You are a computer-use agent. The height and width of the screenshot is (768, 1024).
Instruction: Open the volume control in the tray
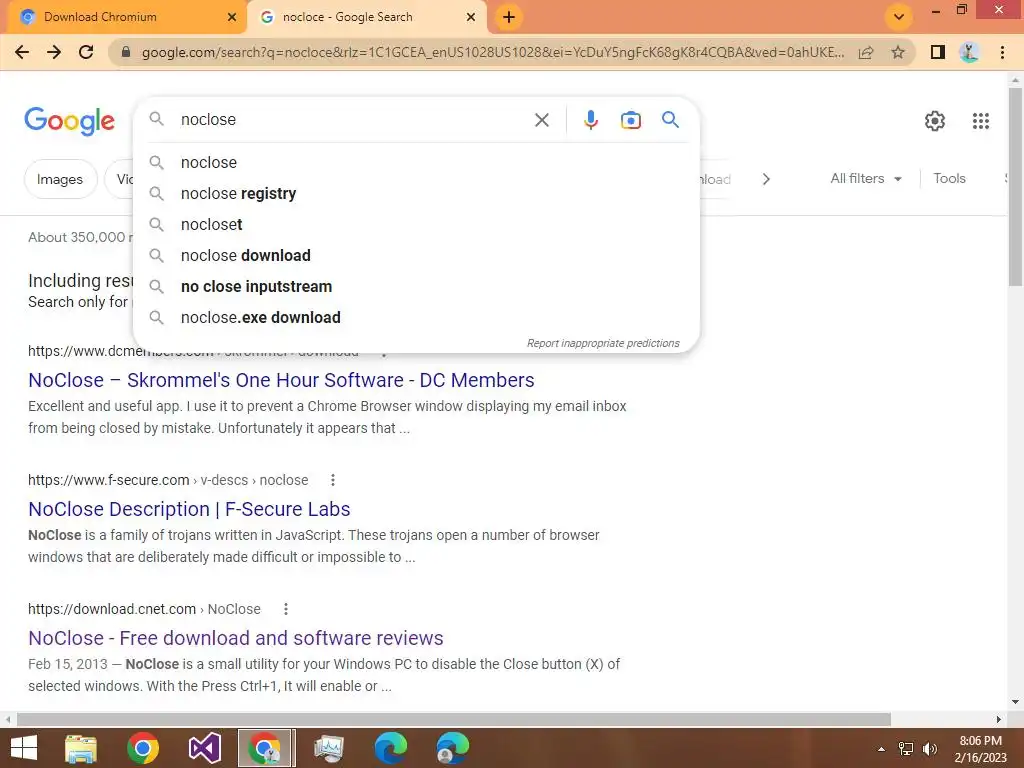point(929,749)
